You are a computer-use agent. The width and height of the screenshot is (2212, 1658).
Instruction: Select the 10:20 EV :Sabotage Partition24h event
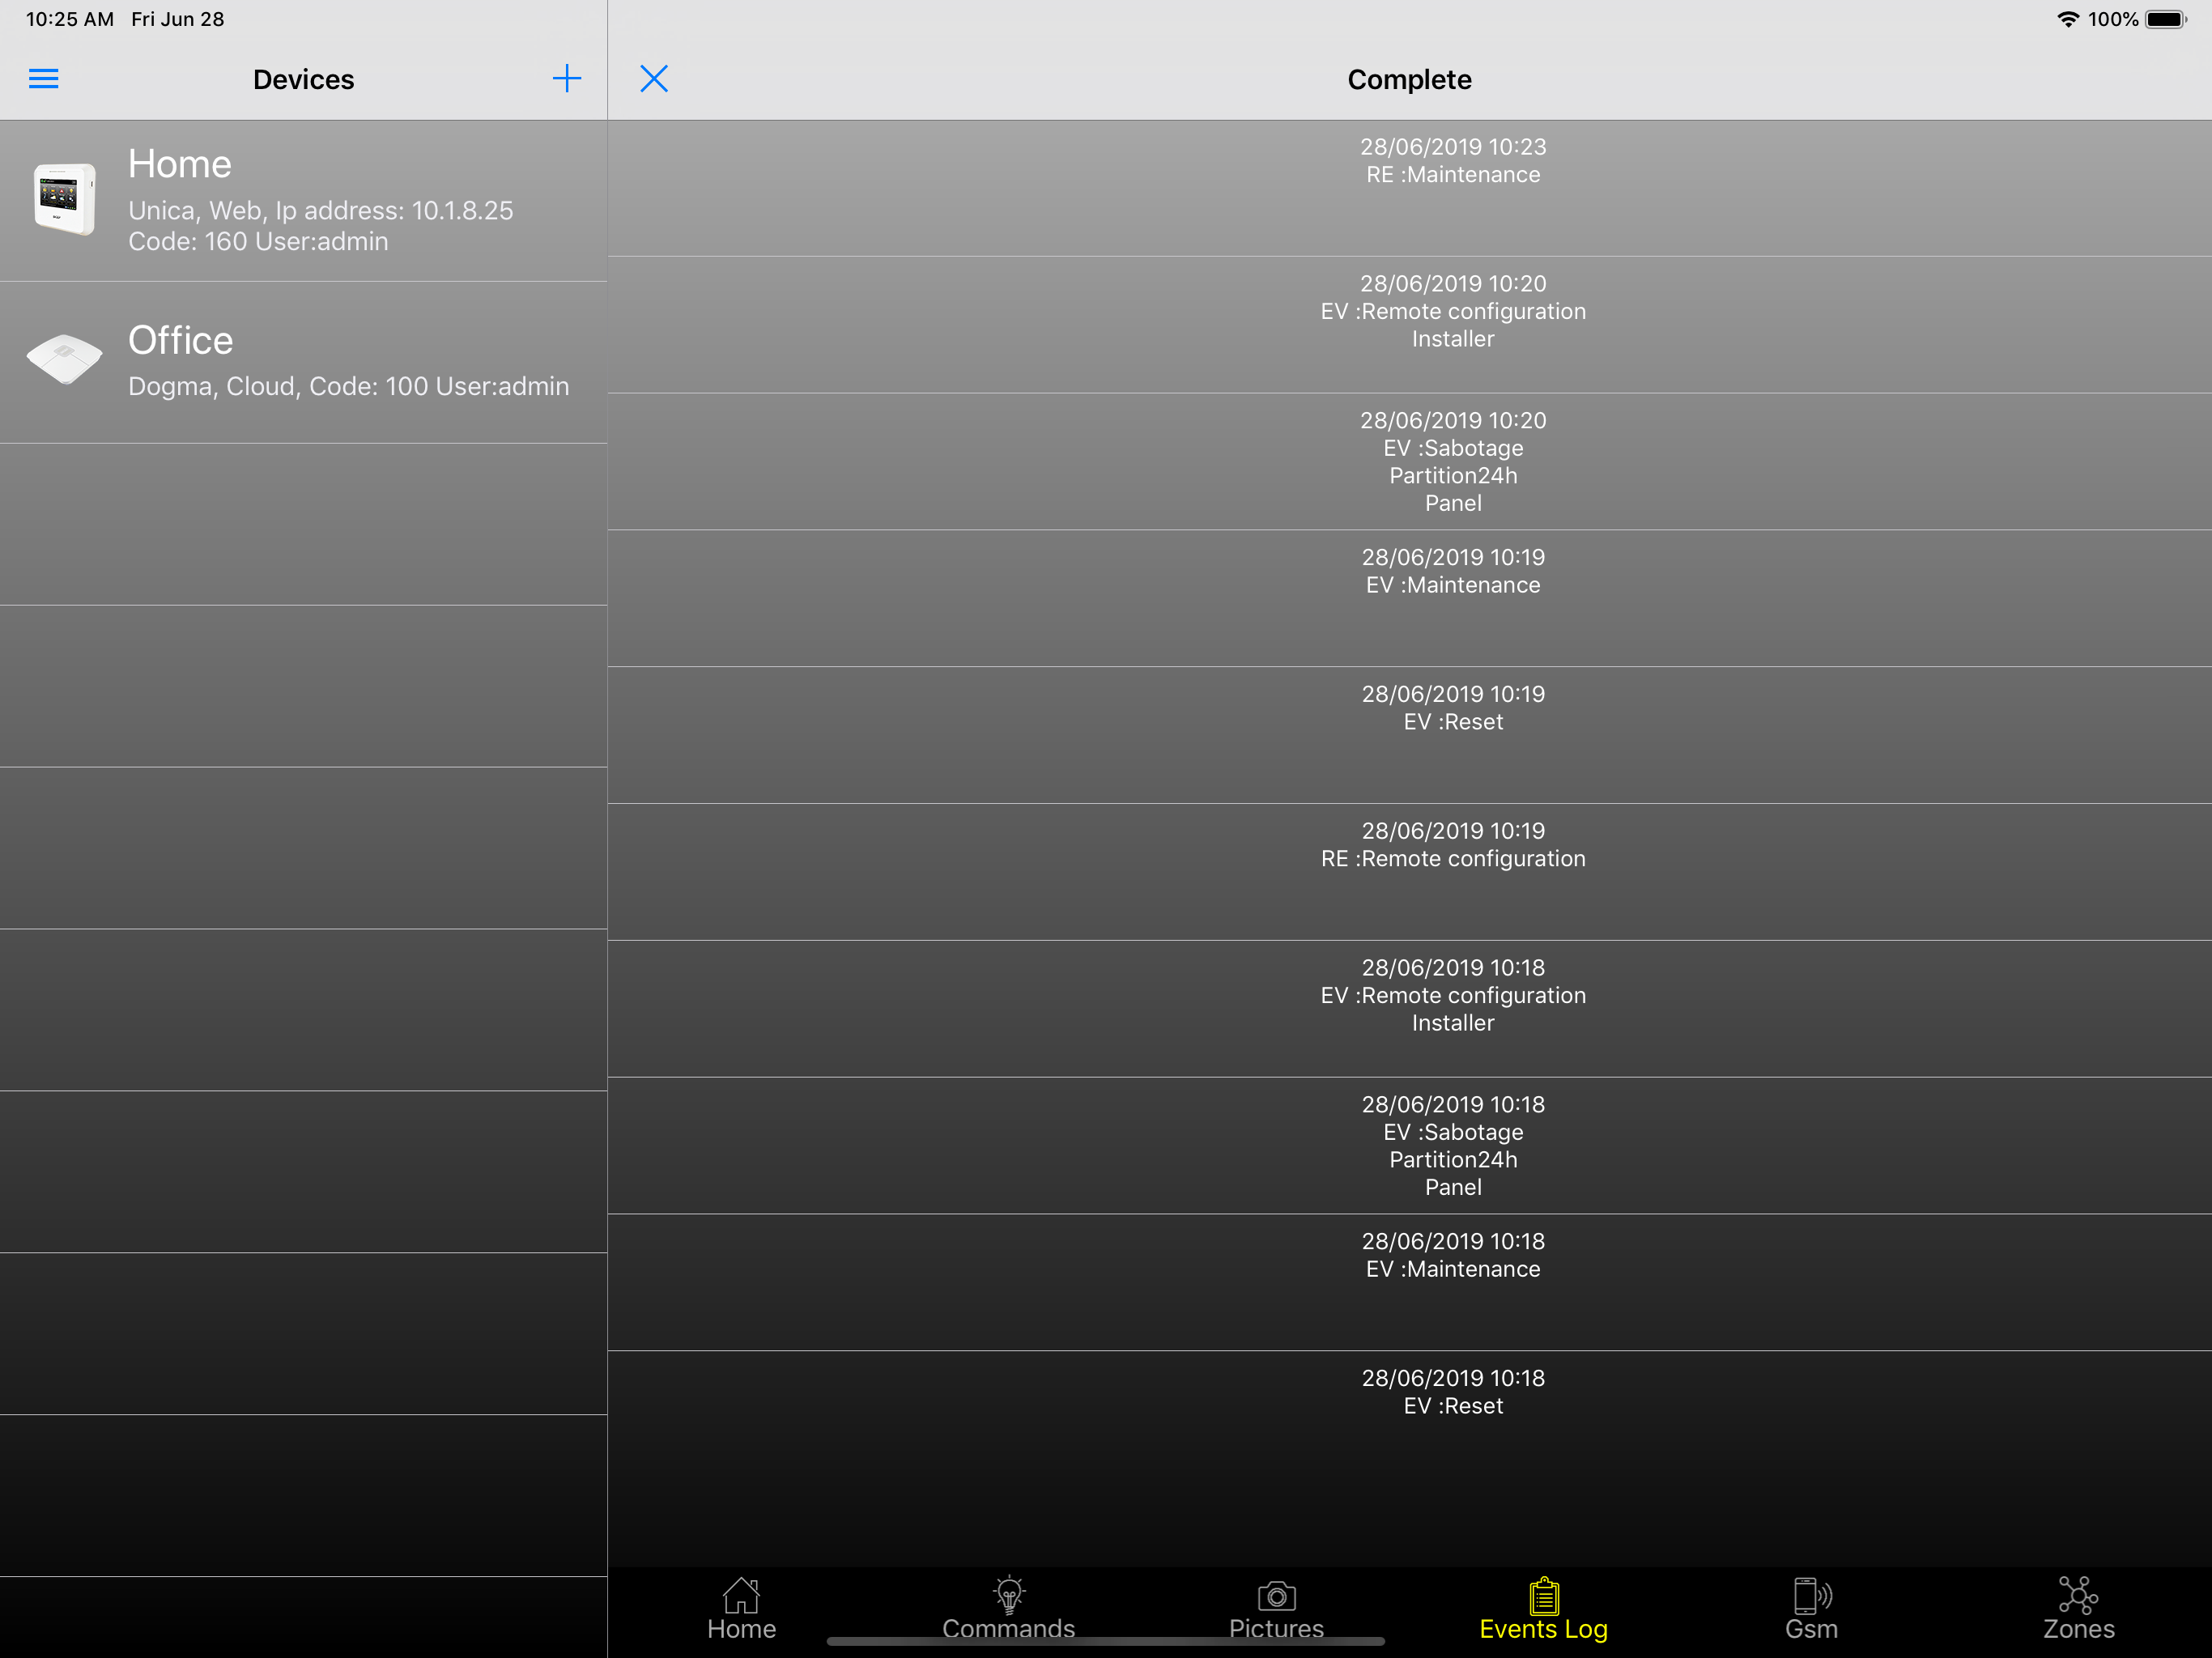point(1410,462)
